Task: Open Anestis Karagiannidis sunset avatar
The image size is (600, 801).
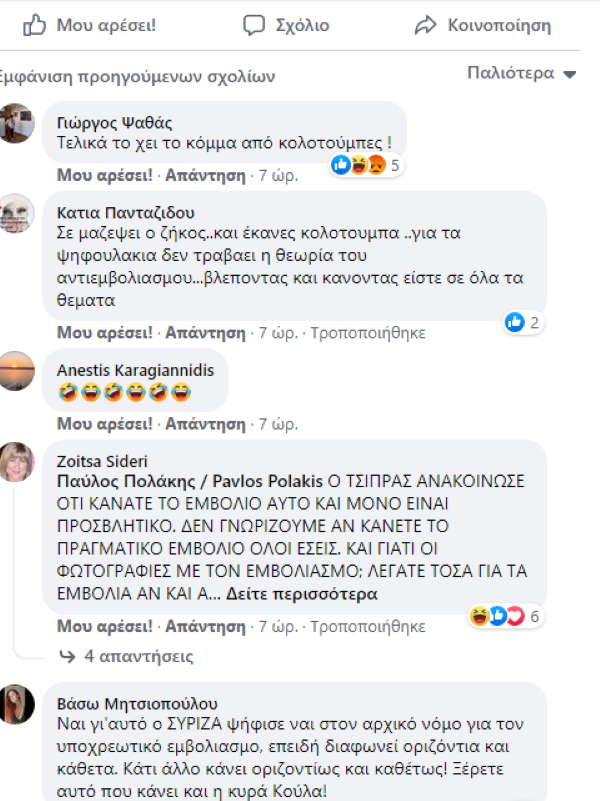Action: [x=16, y=371]
